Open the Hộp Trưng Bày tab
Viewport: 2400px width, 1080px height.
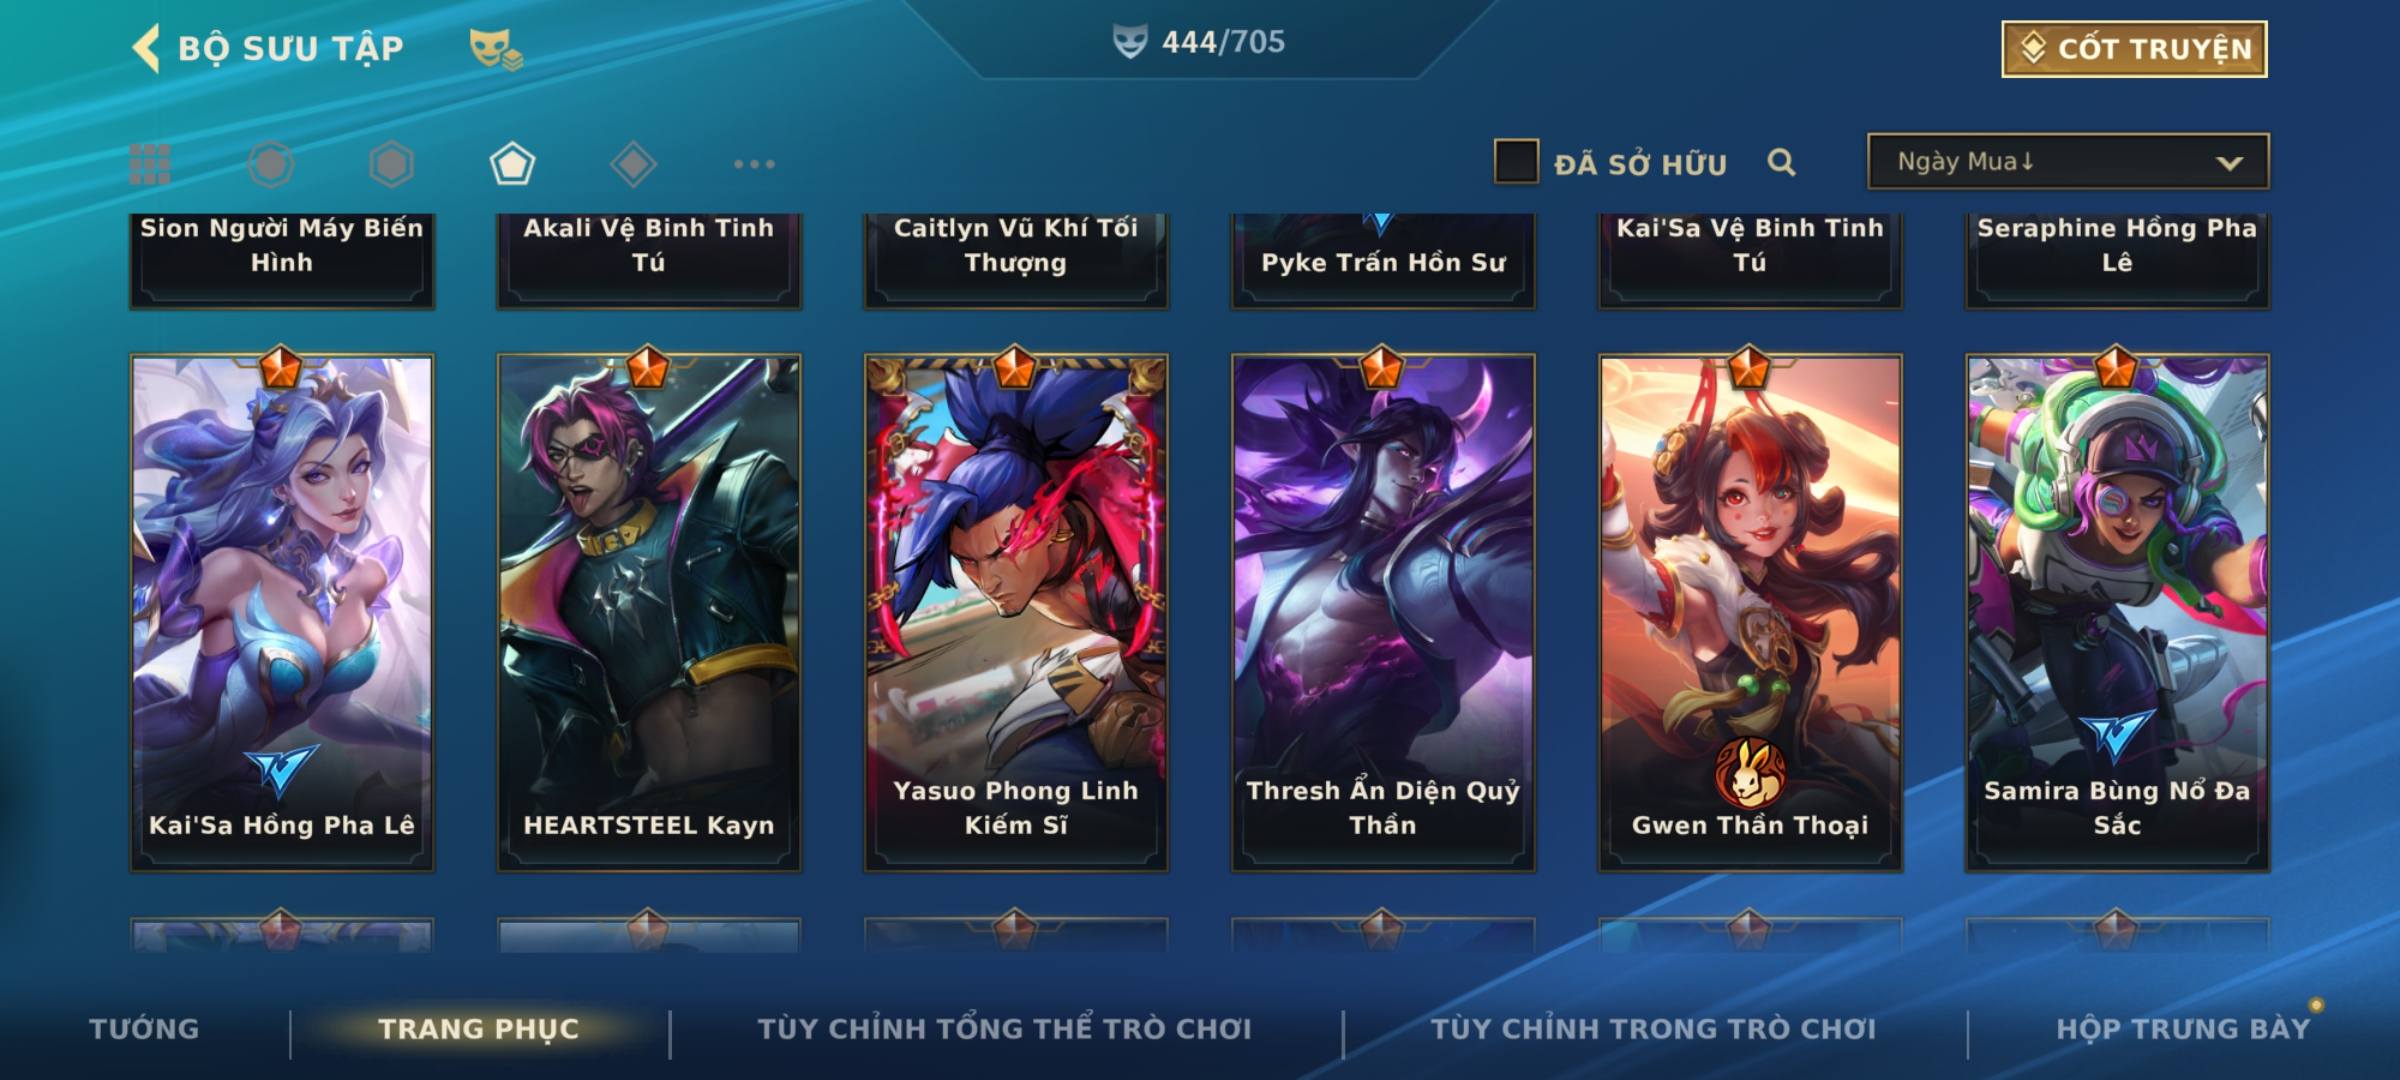(x=2183, y=1029)
